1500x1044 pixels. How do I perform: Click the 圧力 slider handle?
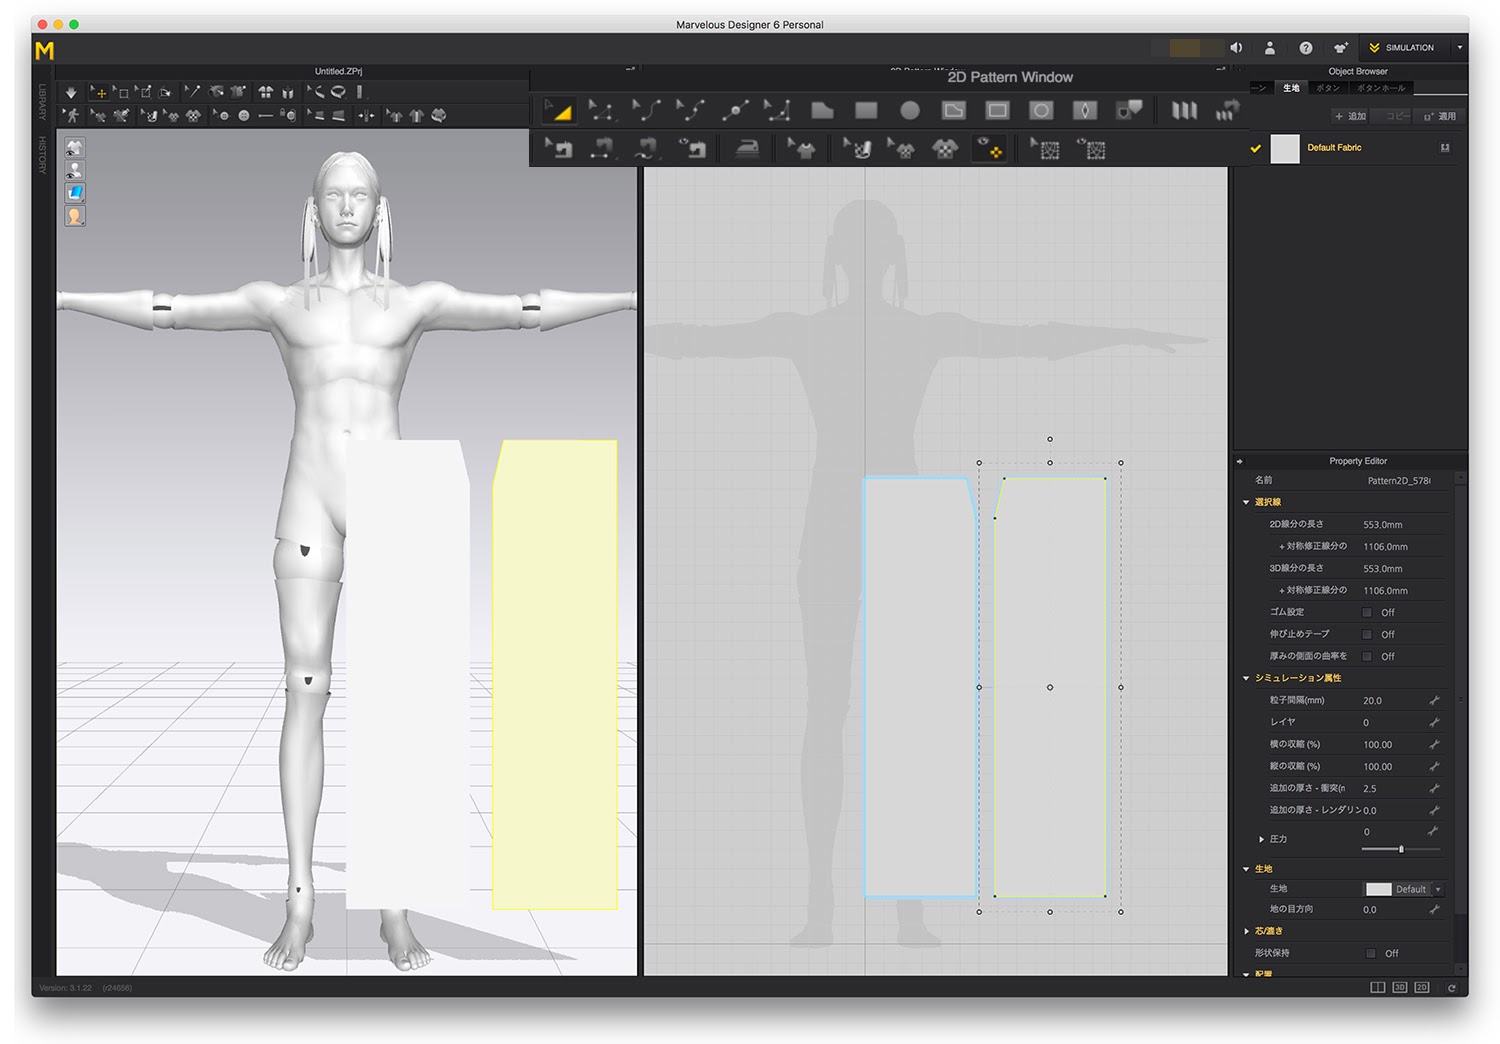pos(1401,849)
